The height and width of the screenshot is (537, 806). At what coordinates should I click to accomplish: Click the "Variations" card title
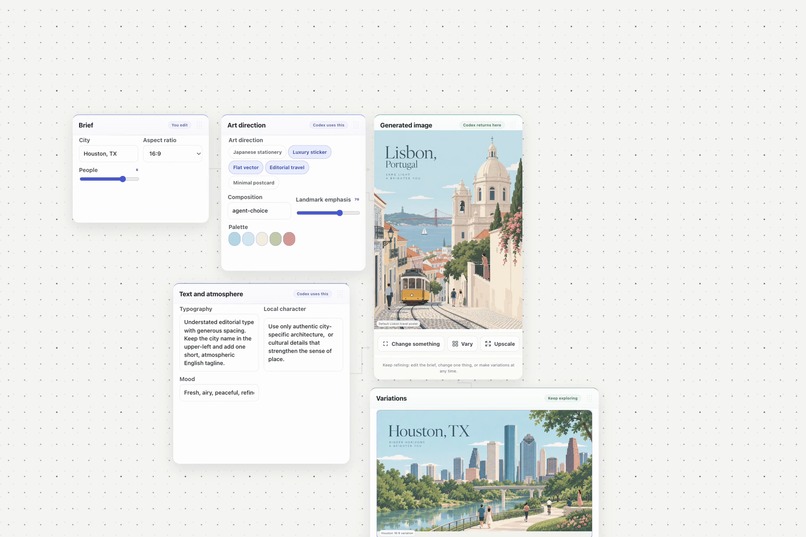point(391,398)
